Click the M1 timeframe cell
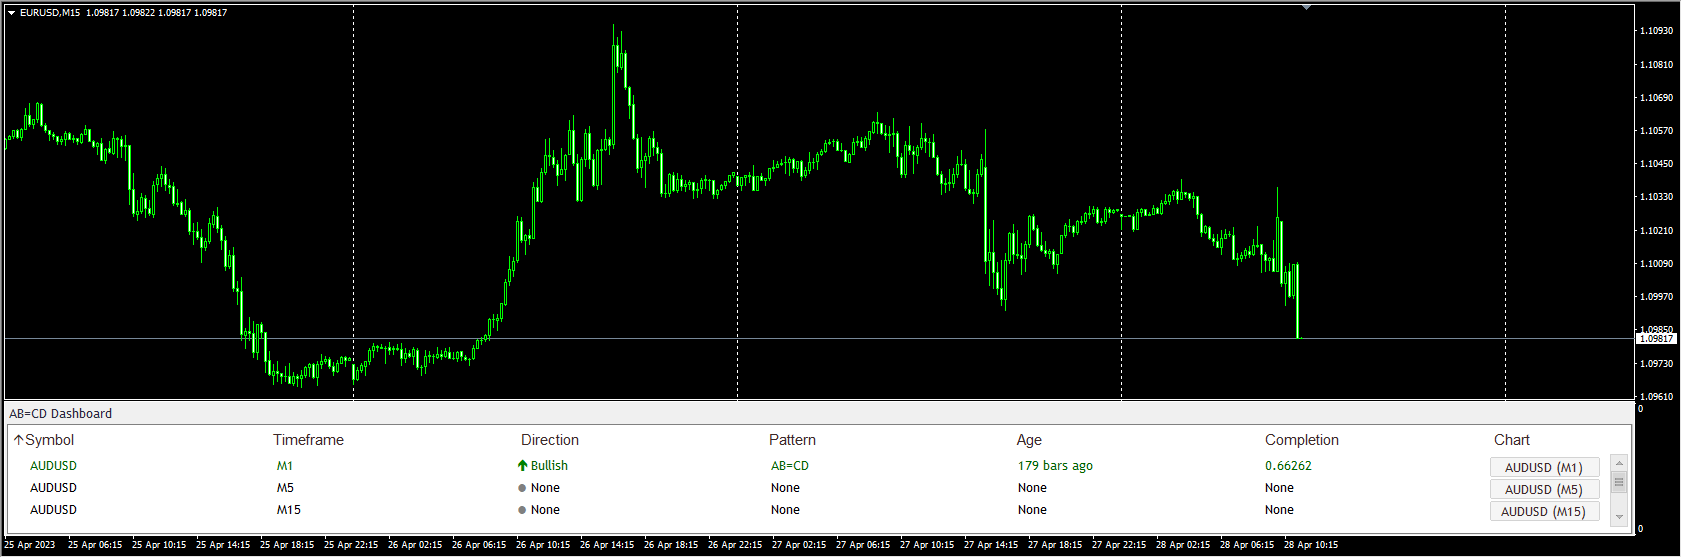This screenshot has height=558, width=1682. coord(285,466)
